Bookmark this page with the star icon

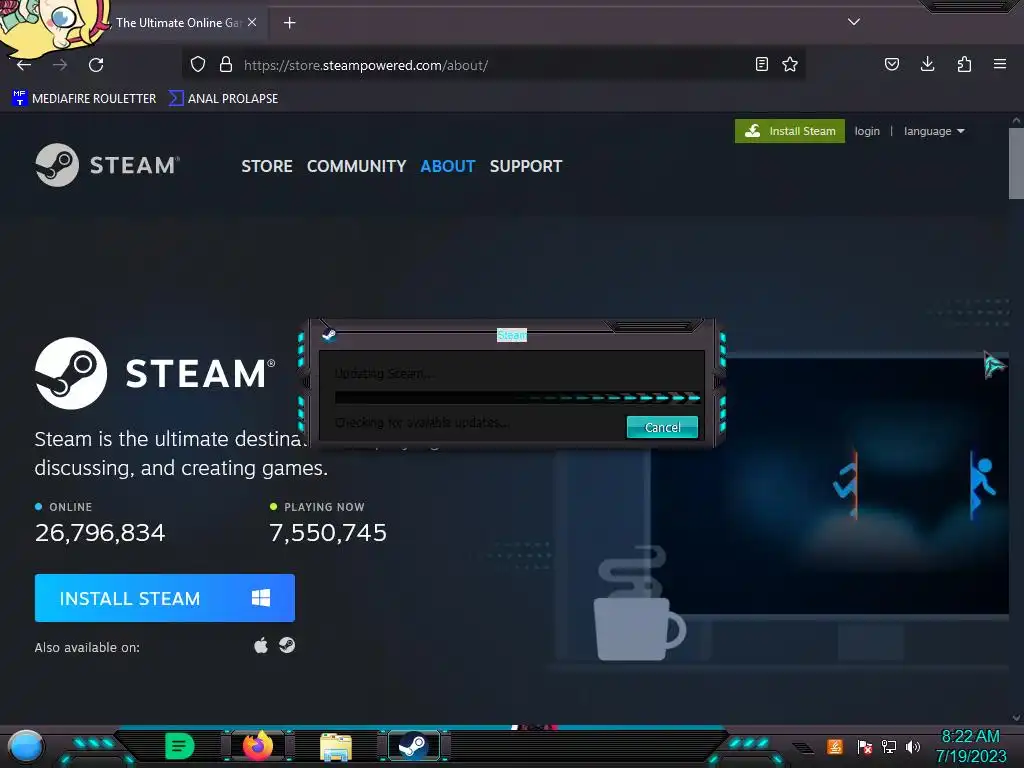pos(790,64)
